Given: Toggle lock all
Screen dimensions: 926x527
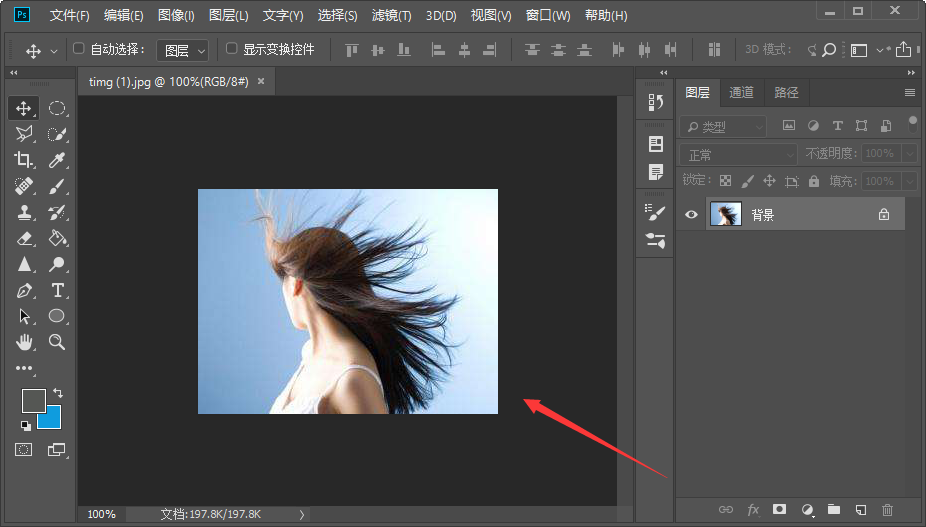Looking at the screenshot, I should [814, 181].
